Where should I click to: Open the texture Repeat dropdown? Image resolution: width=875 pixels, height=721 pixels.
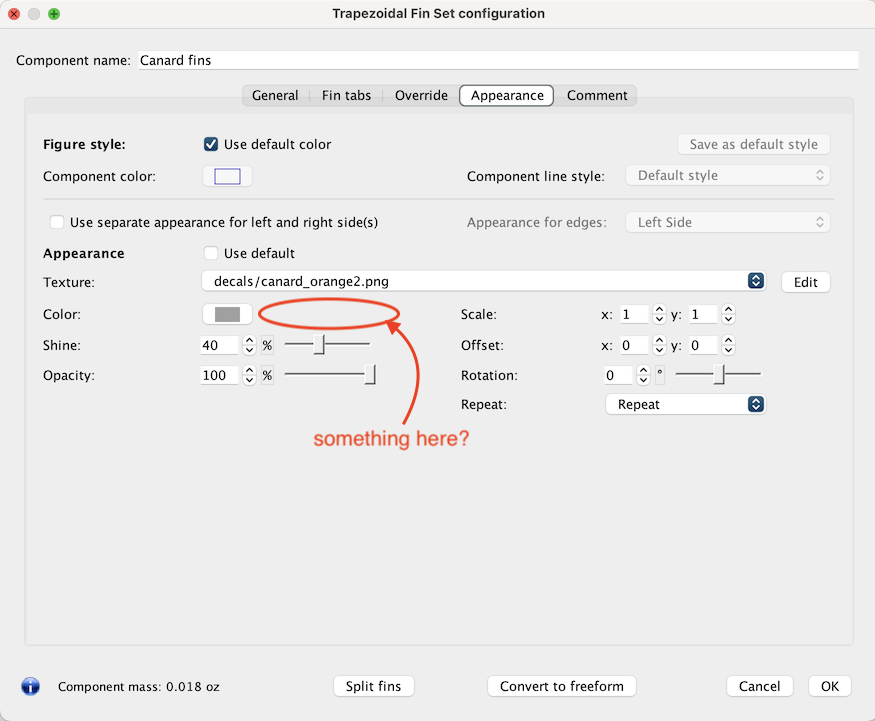coord(685,404)
